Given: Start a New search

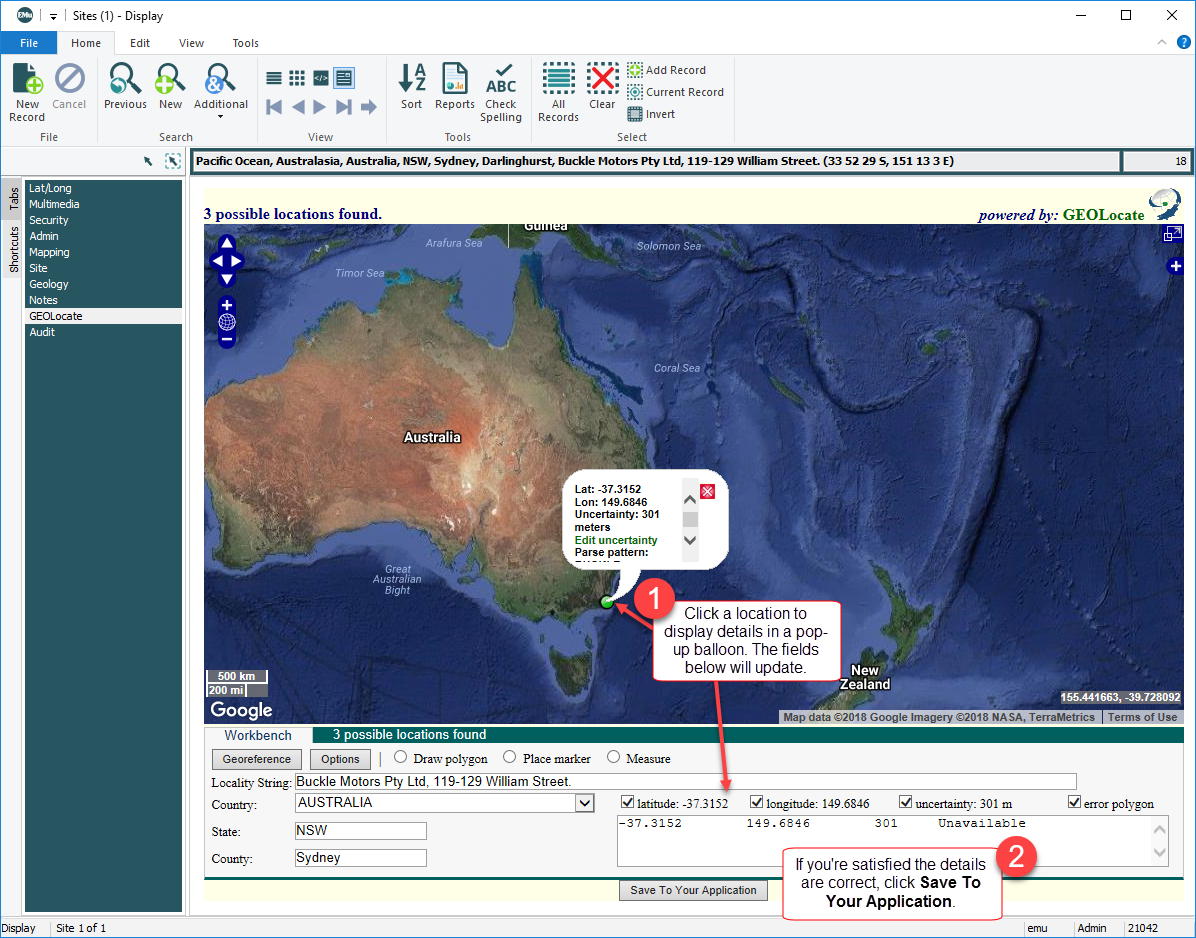Looking at the screenshot, I should click(x=171, y=87).
